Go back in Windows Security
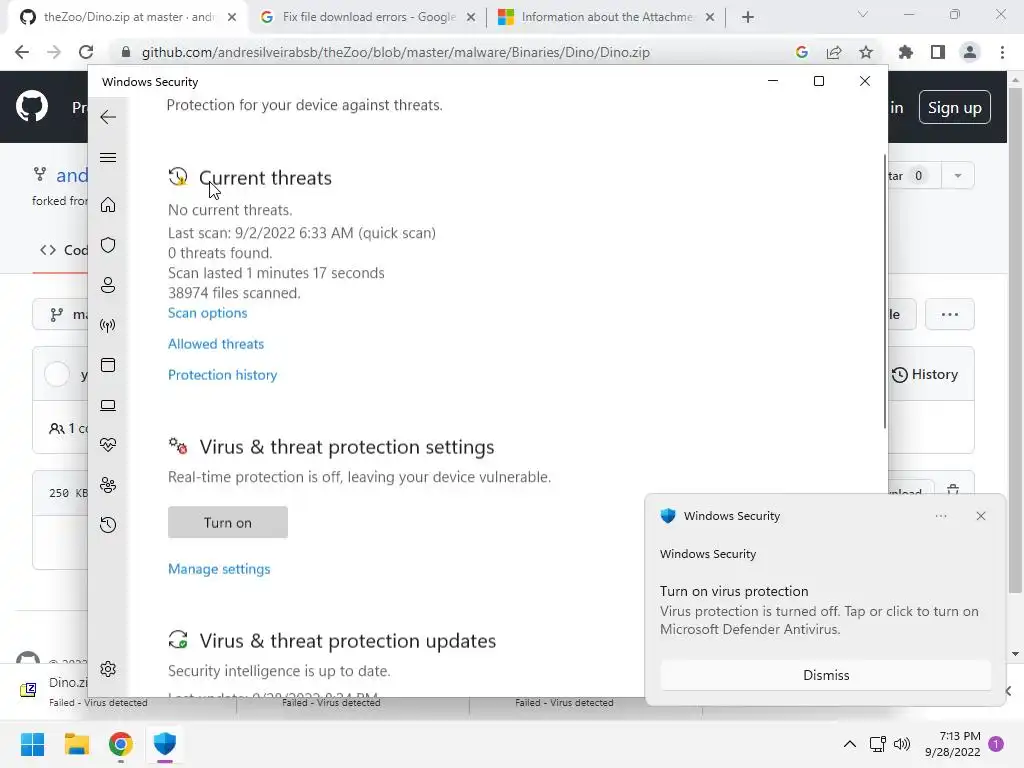This screenshot has width=1024, height=768. (108, 117)
